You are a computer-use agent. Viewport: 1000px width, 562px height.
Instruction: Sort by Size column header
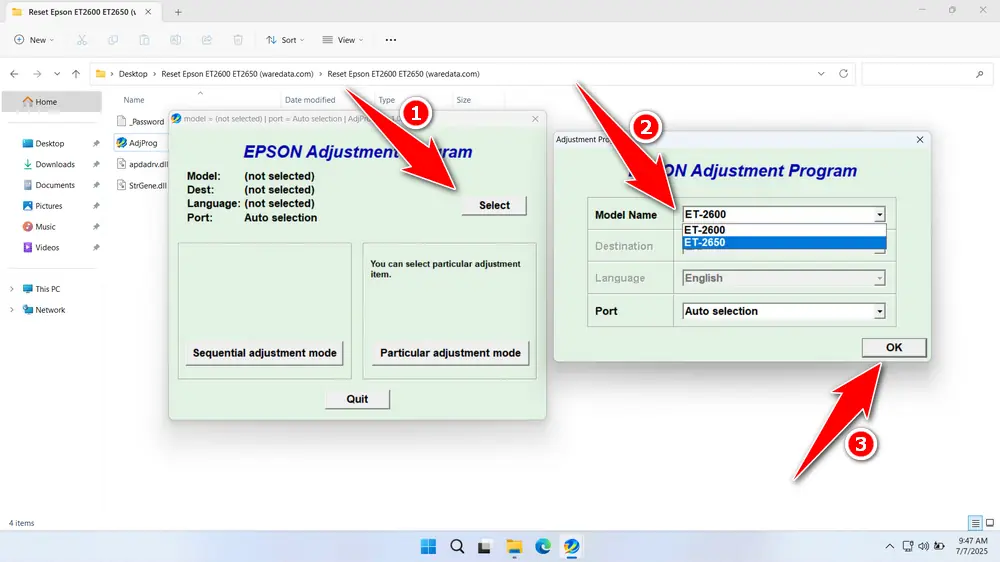pyautogui.click(x=464, y=100)
